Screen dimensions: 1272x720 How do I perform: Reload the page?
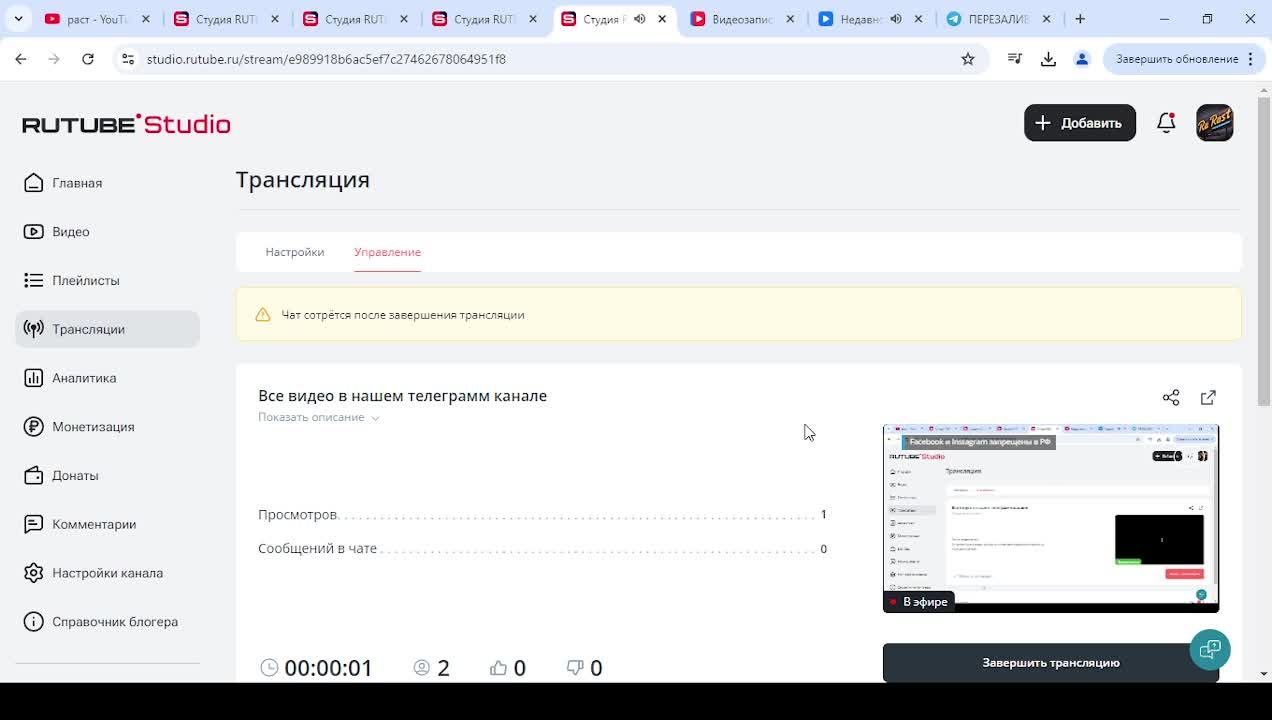[88, 59]
